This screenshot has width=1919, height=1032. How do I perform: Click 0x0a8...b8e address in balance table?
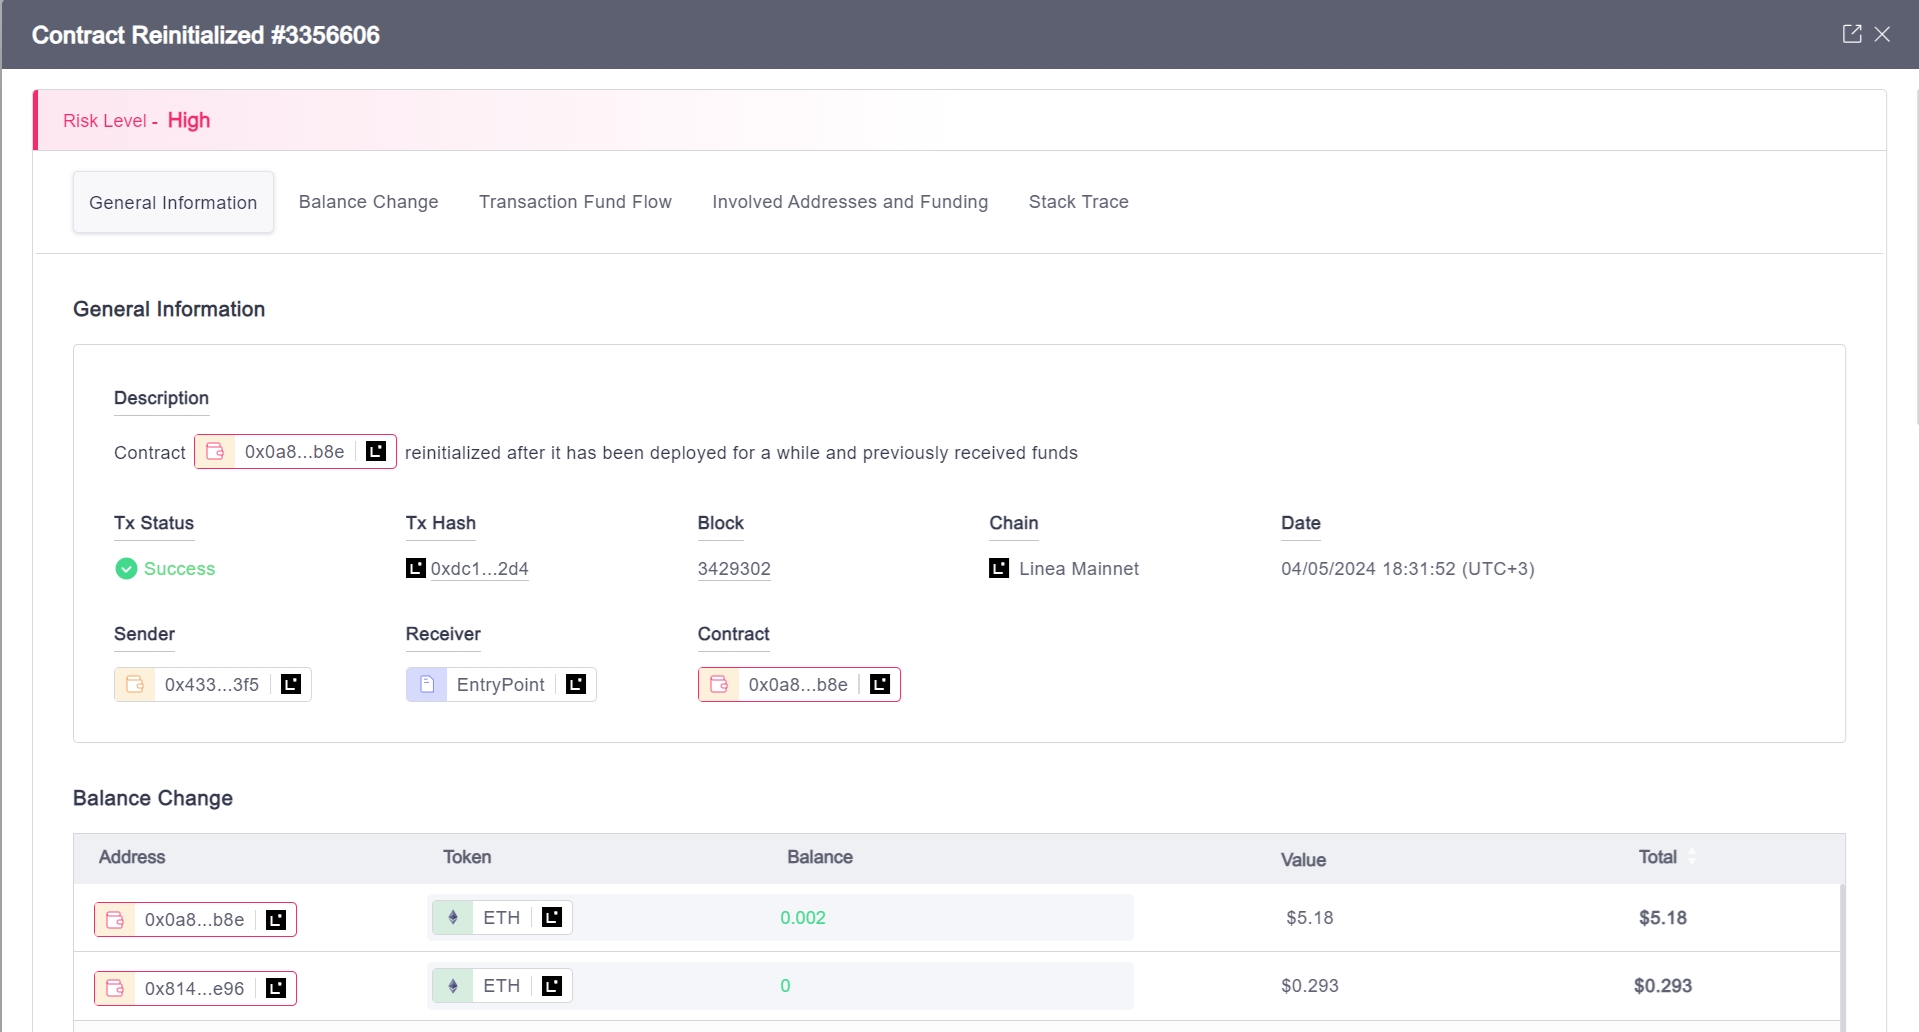tap(194, 920)
